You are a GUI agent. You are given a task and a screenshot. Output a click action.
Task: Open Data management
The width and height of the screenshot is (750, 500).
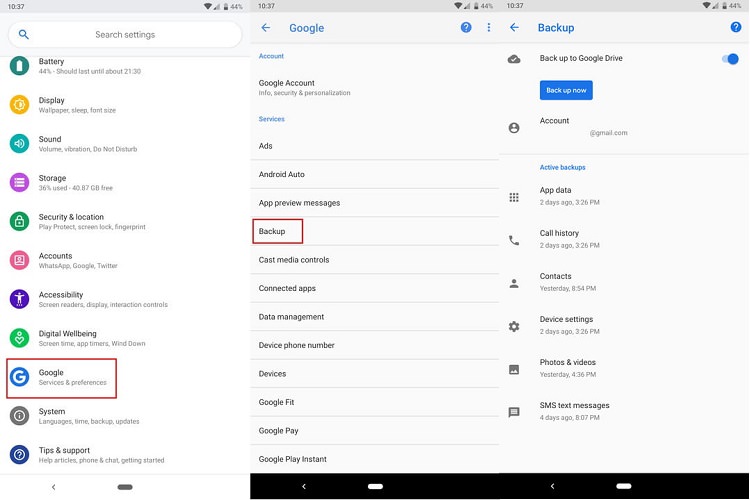(x=375, y=317)
